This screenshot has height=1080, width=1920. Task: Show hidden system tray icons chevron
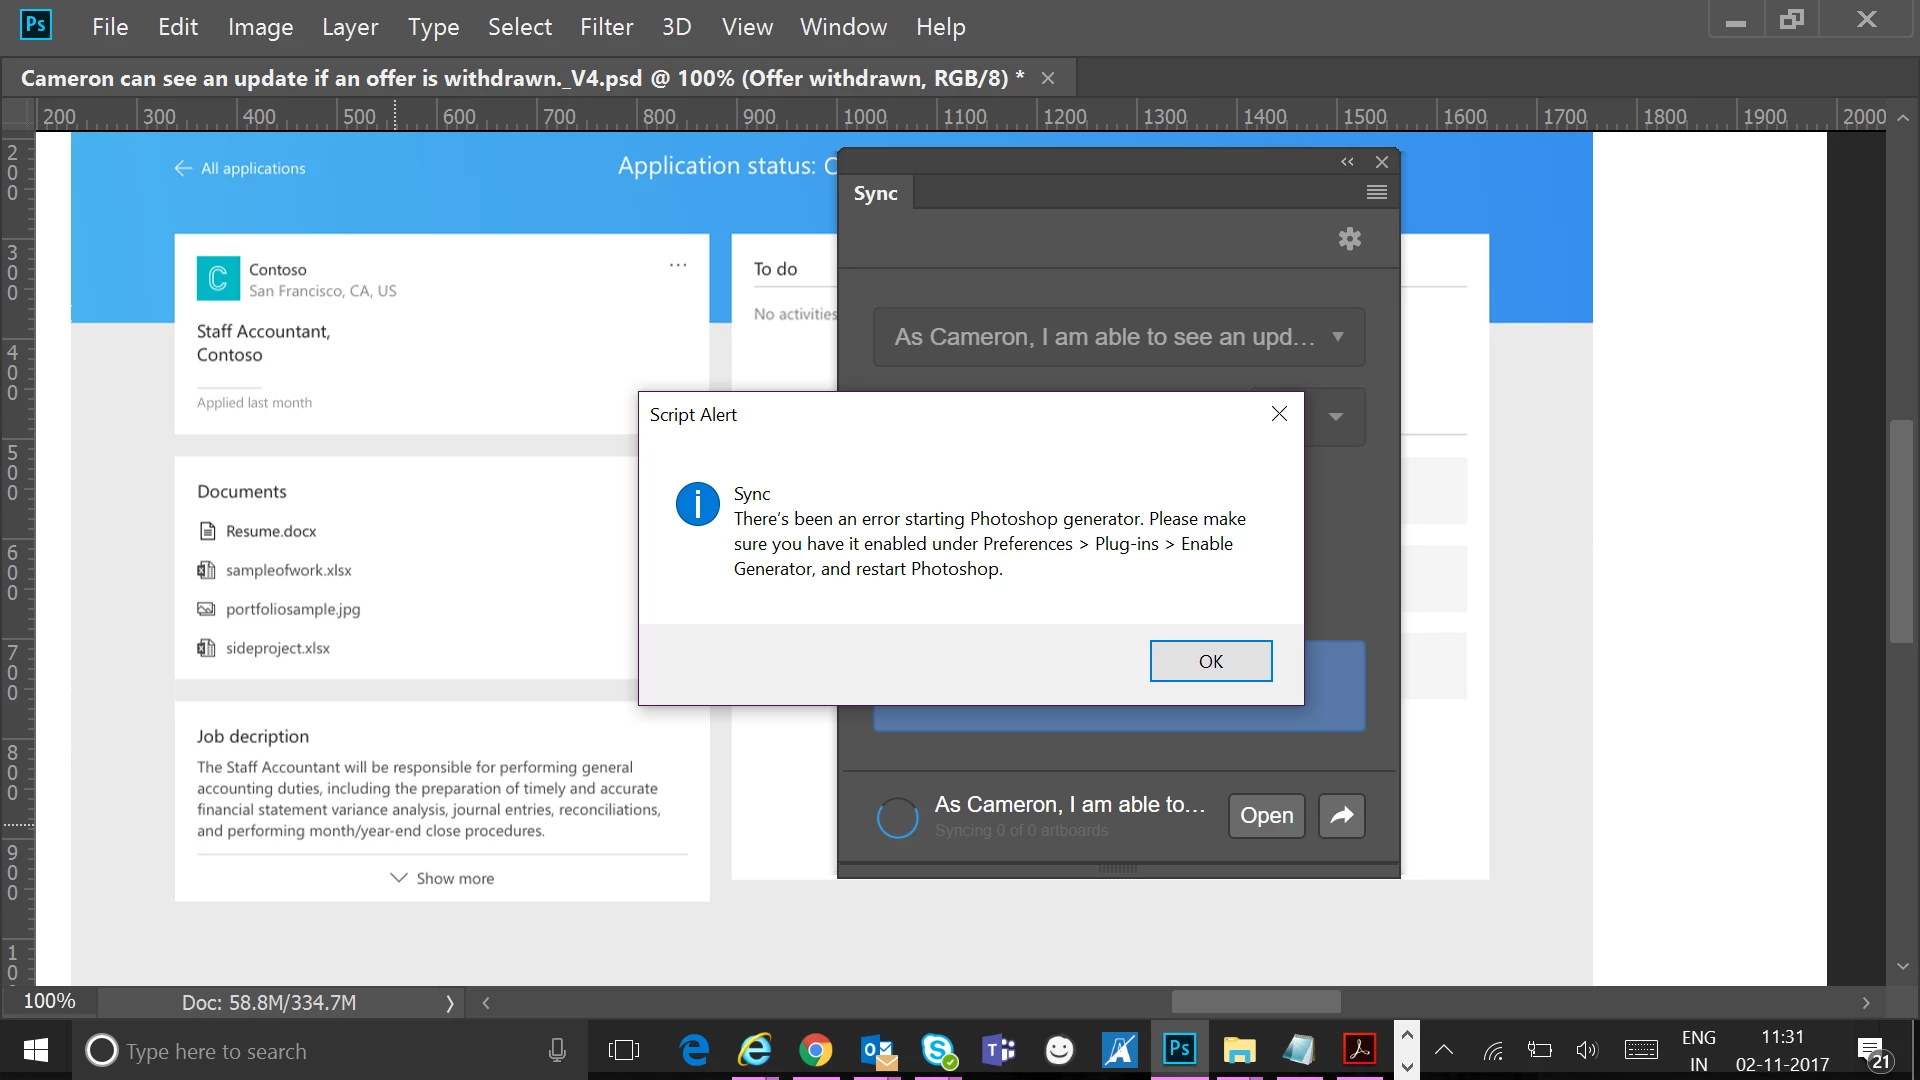[1443, 1050]
